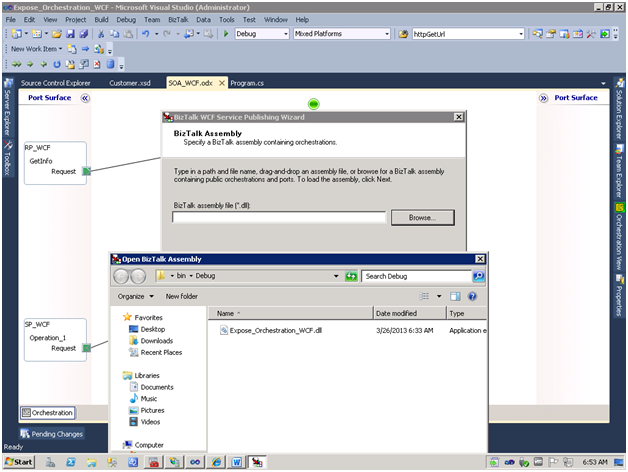Click the refresh icon in source control toolbar
This screenshot has width=628, height=472.
(x=57, y=64)
